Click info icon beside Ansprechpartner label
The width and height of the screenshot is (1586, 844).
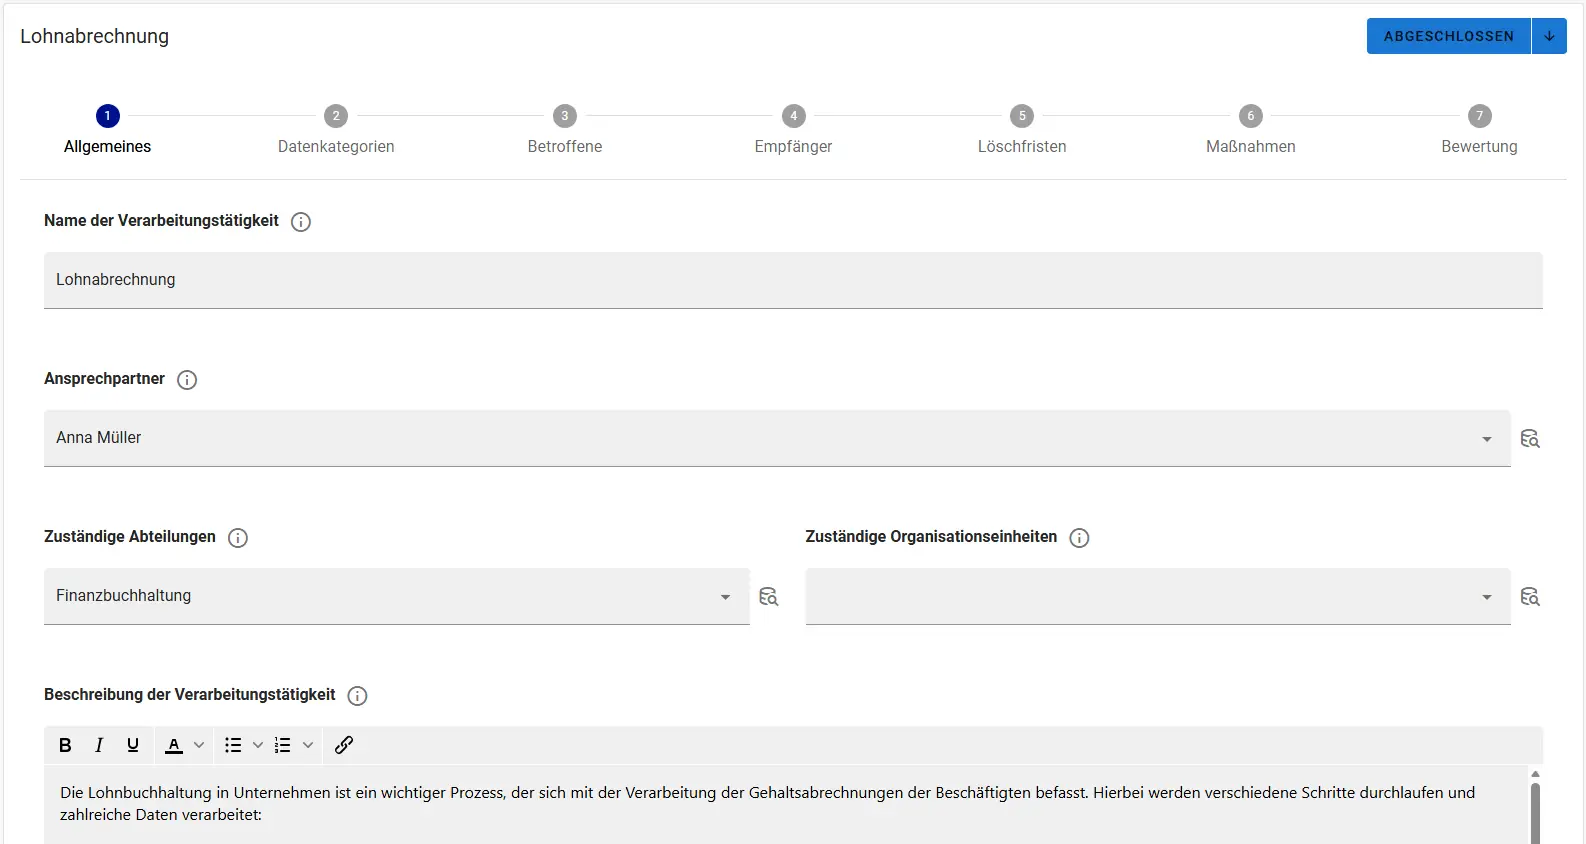click(187, 380)
